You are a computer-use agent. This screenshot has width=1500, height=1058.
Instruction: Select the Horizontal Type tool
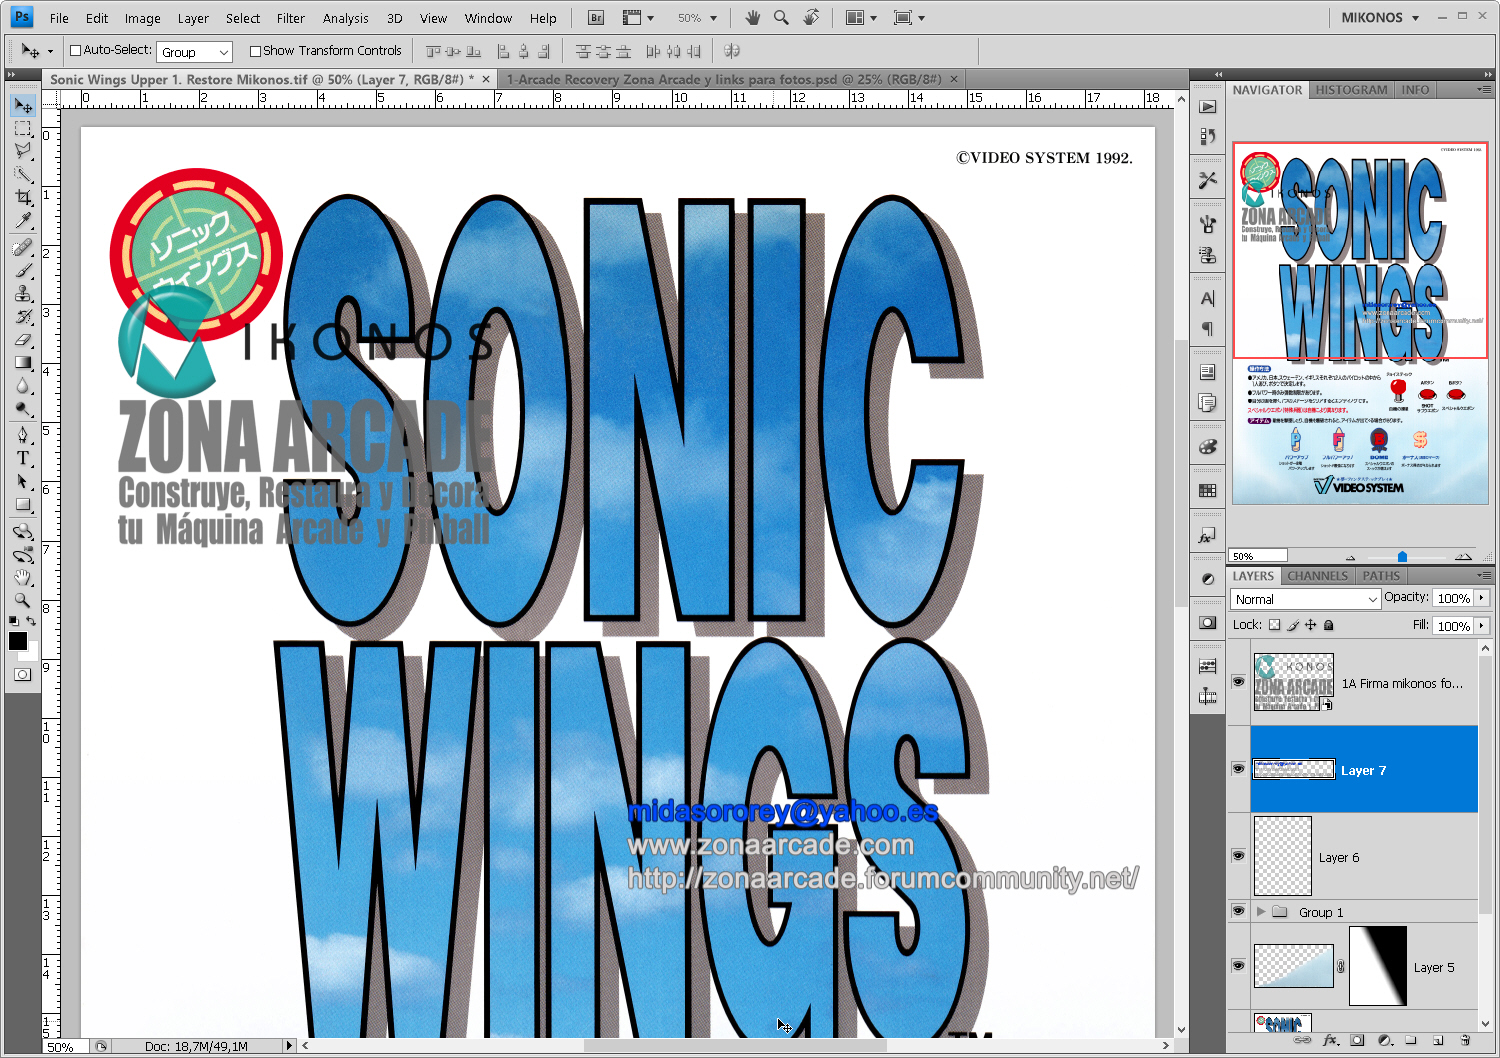(x=24, y=455)
